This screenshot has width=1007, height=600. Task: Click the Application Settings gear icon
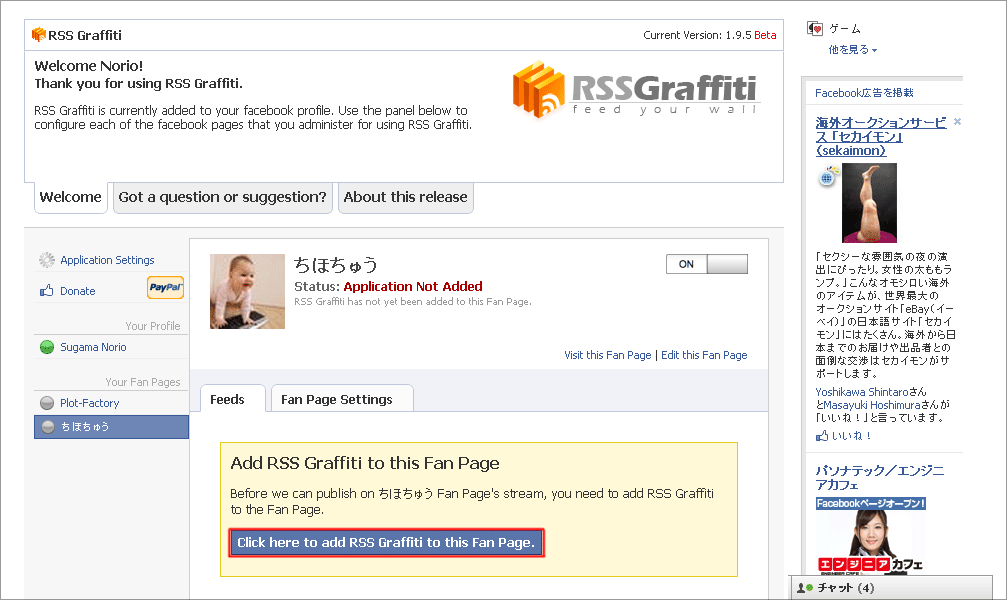coord(47,260)
